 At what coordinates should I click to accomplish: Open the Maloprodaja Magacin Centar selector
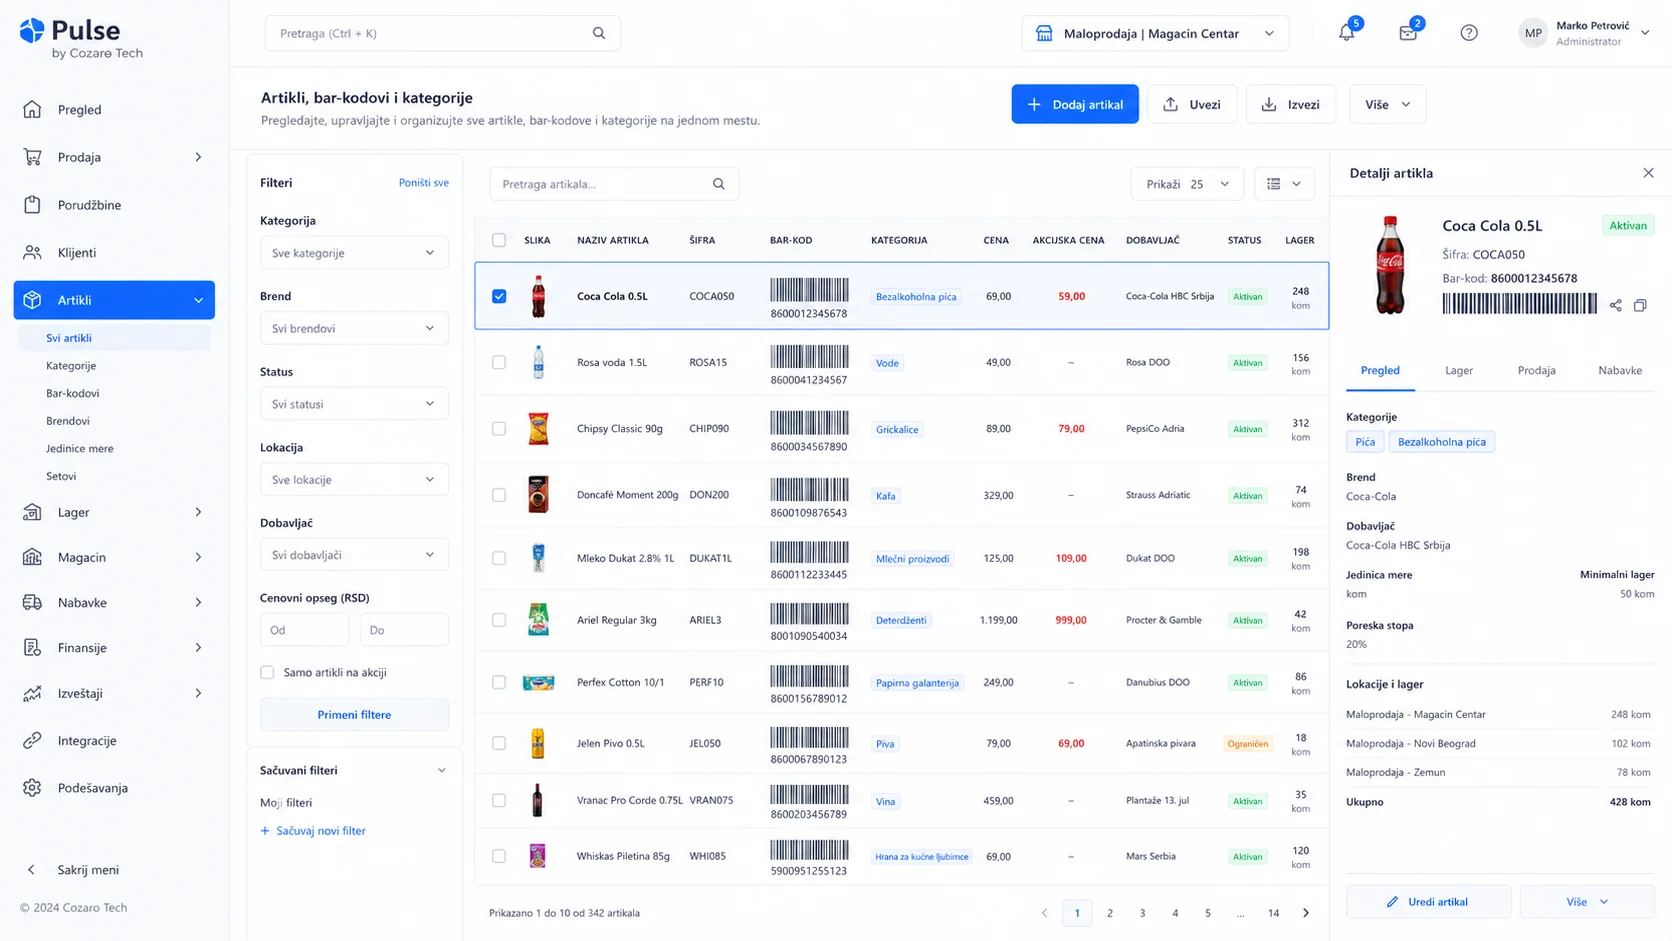pyautogui.click(x=1155, y=33)
